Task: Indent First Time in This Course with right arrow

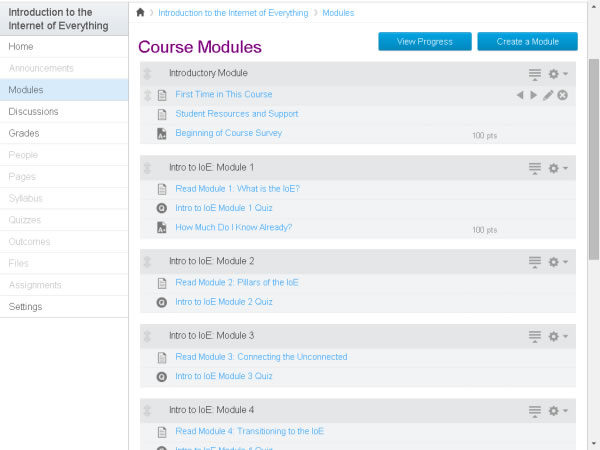Action: coord(533,95)
